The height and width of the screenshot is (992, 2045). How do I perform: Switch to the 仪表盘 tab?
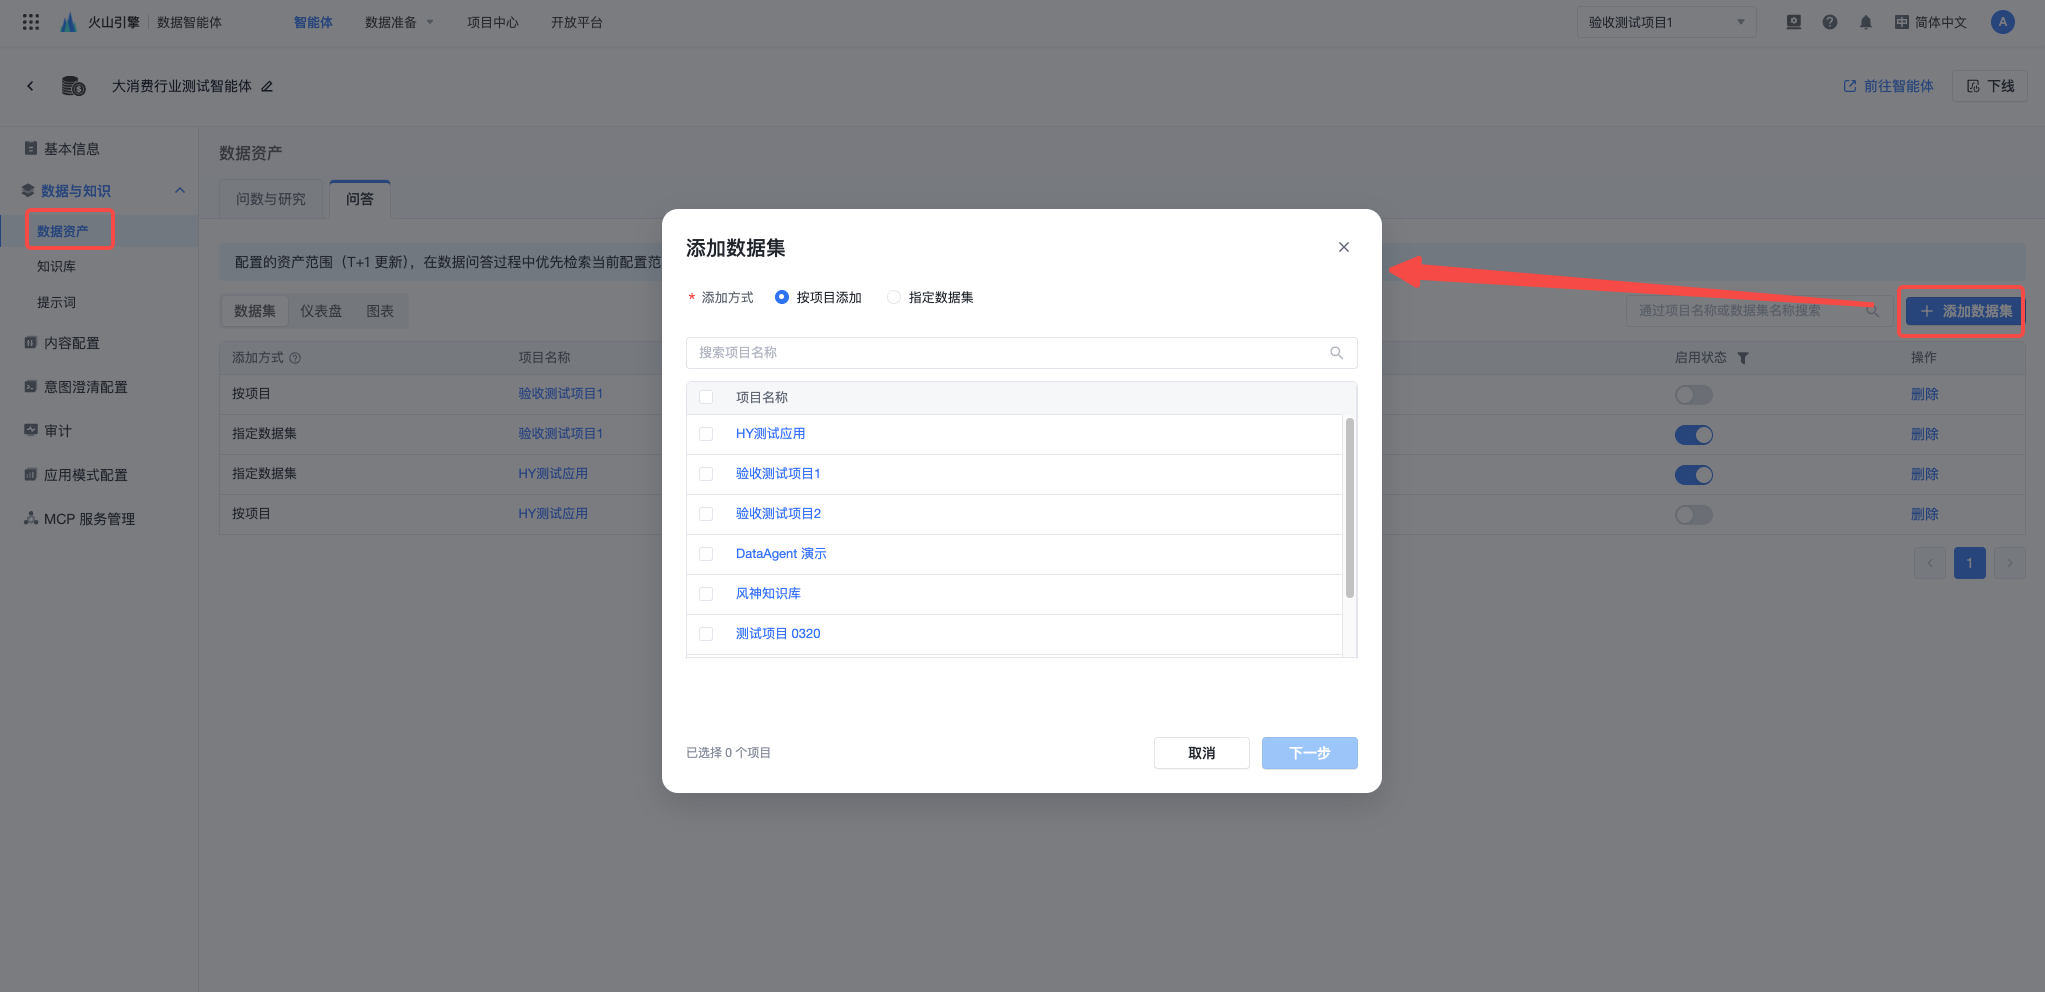[321, 311]
